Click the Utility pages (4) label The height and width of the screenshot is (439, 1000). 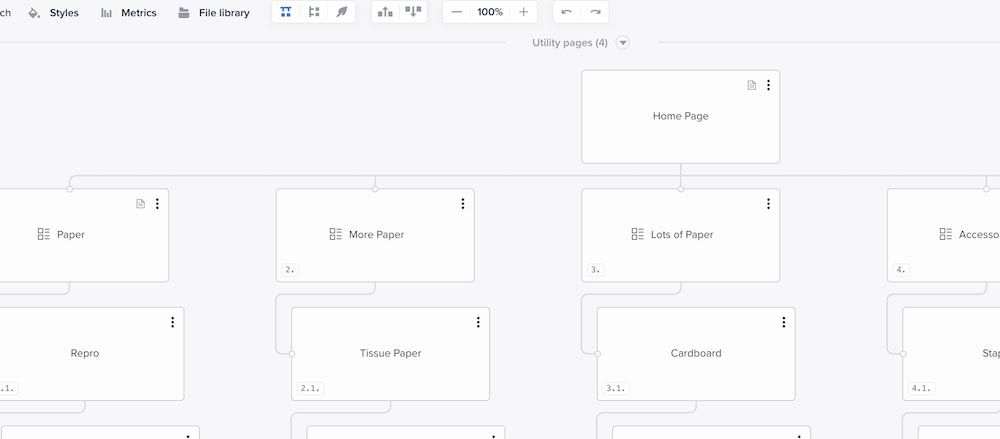point(570,43)
